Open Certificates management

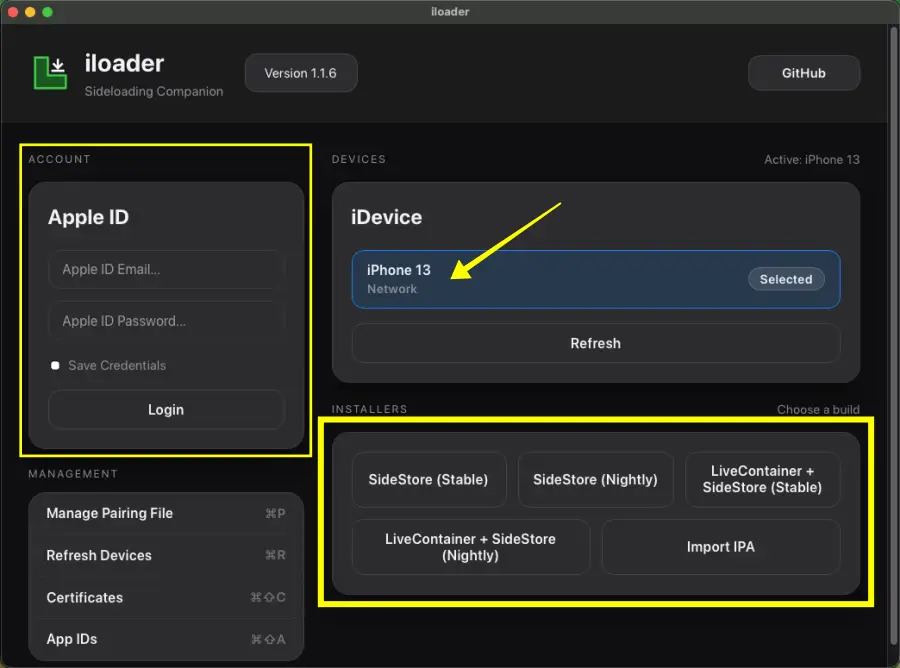click(166, 597)
